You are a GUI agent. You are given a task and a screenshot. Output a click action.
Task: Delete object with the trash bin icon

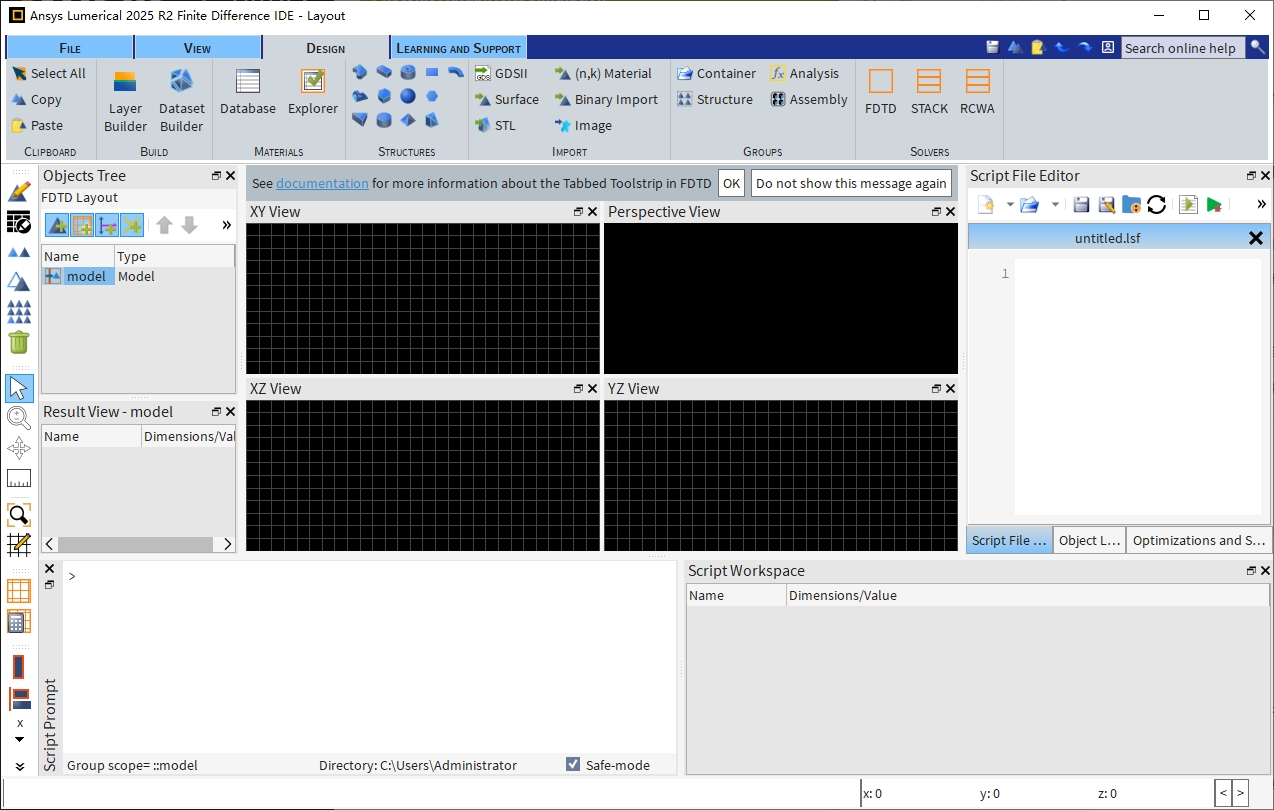19,342
